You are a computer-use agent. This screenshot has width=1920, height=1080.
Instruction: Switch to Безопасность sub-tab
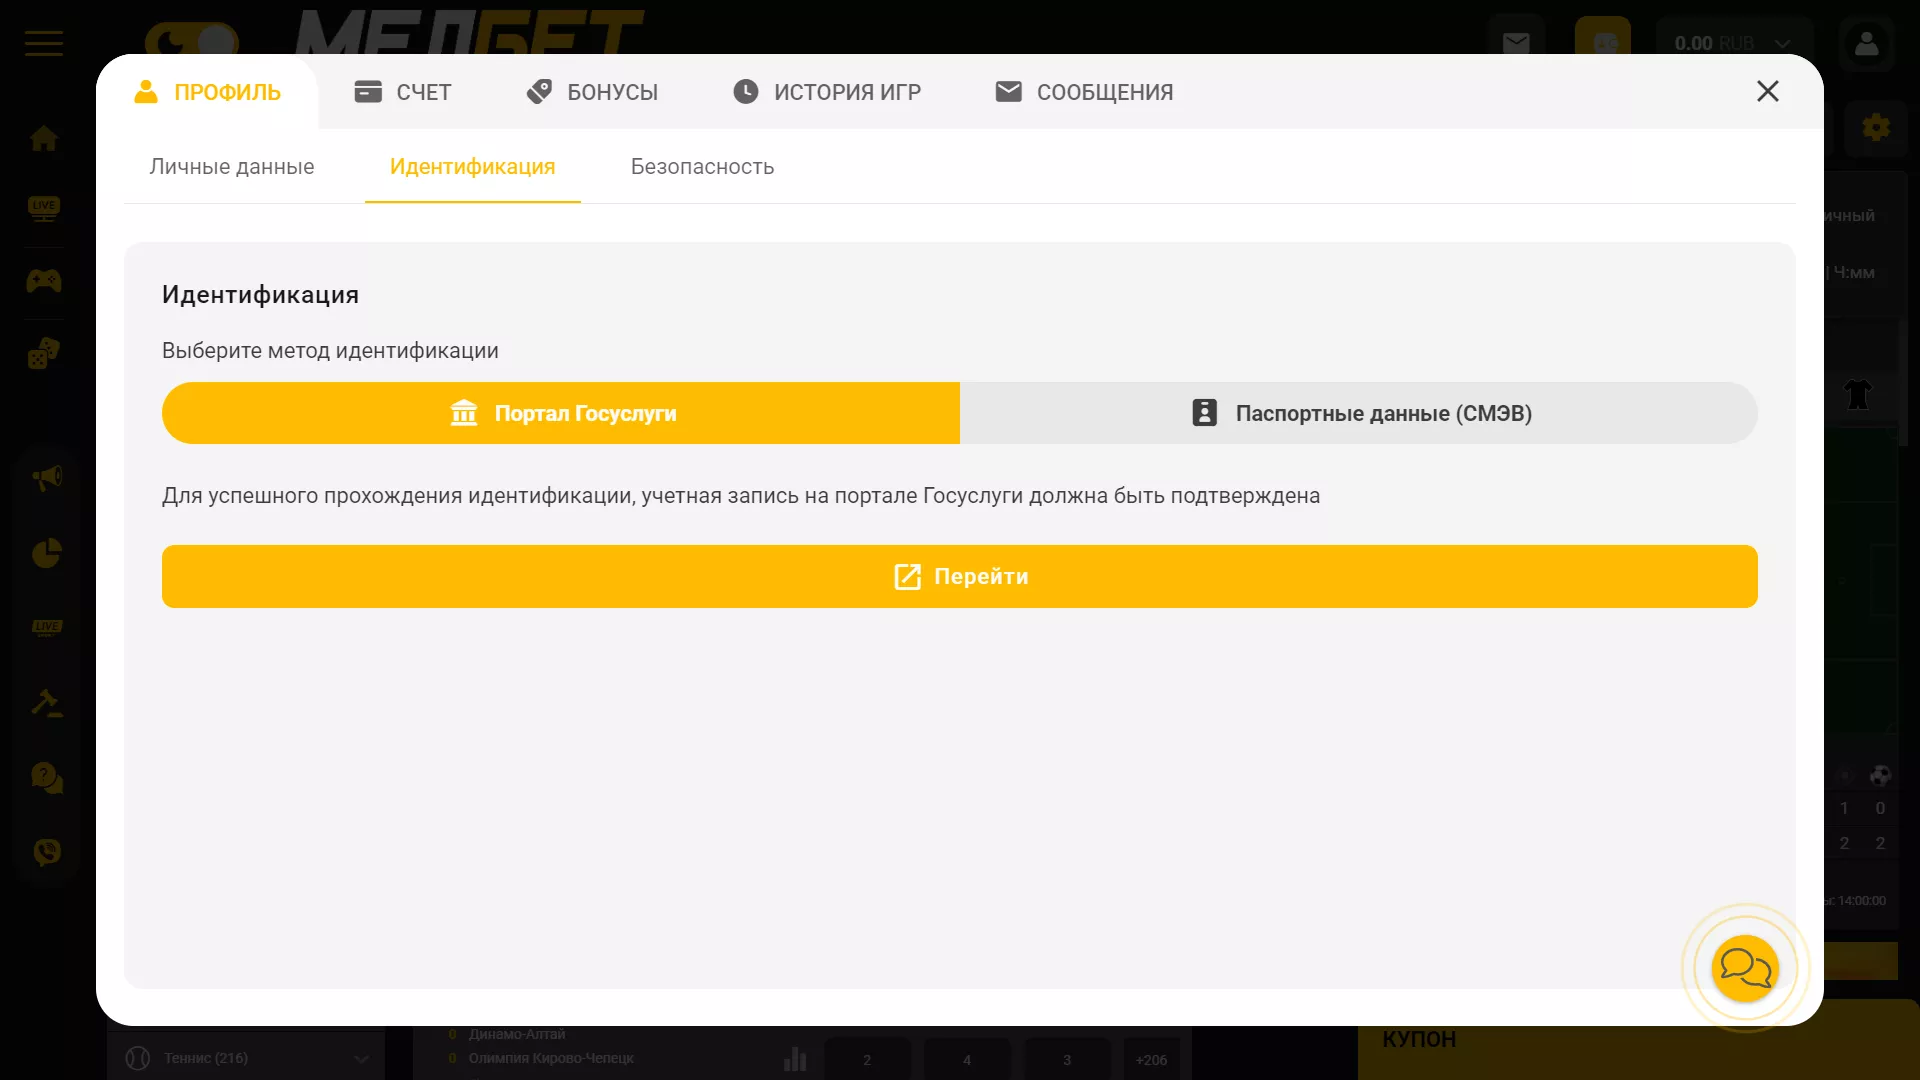[x=702, y=167]
